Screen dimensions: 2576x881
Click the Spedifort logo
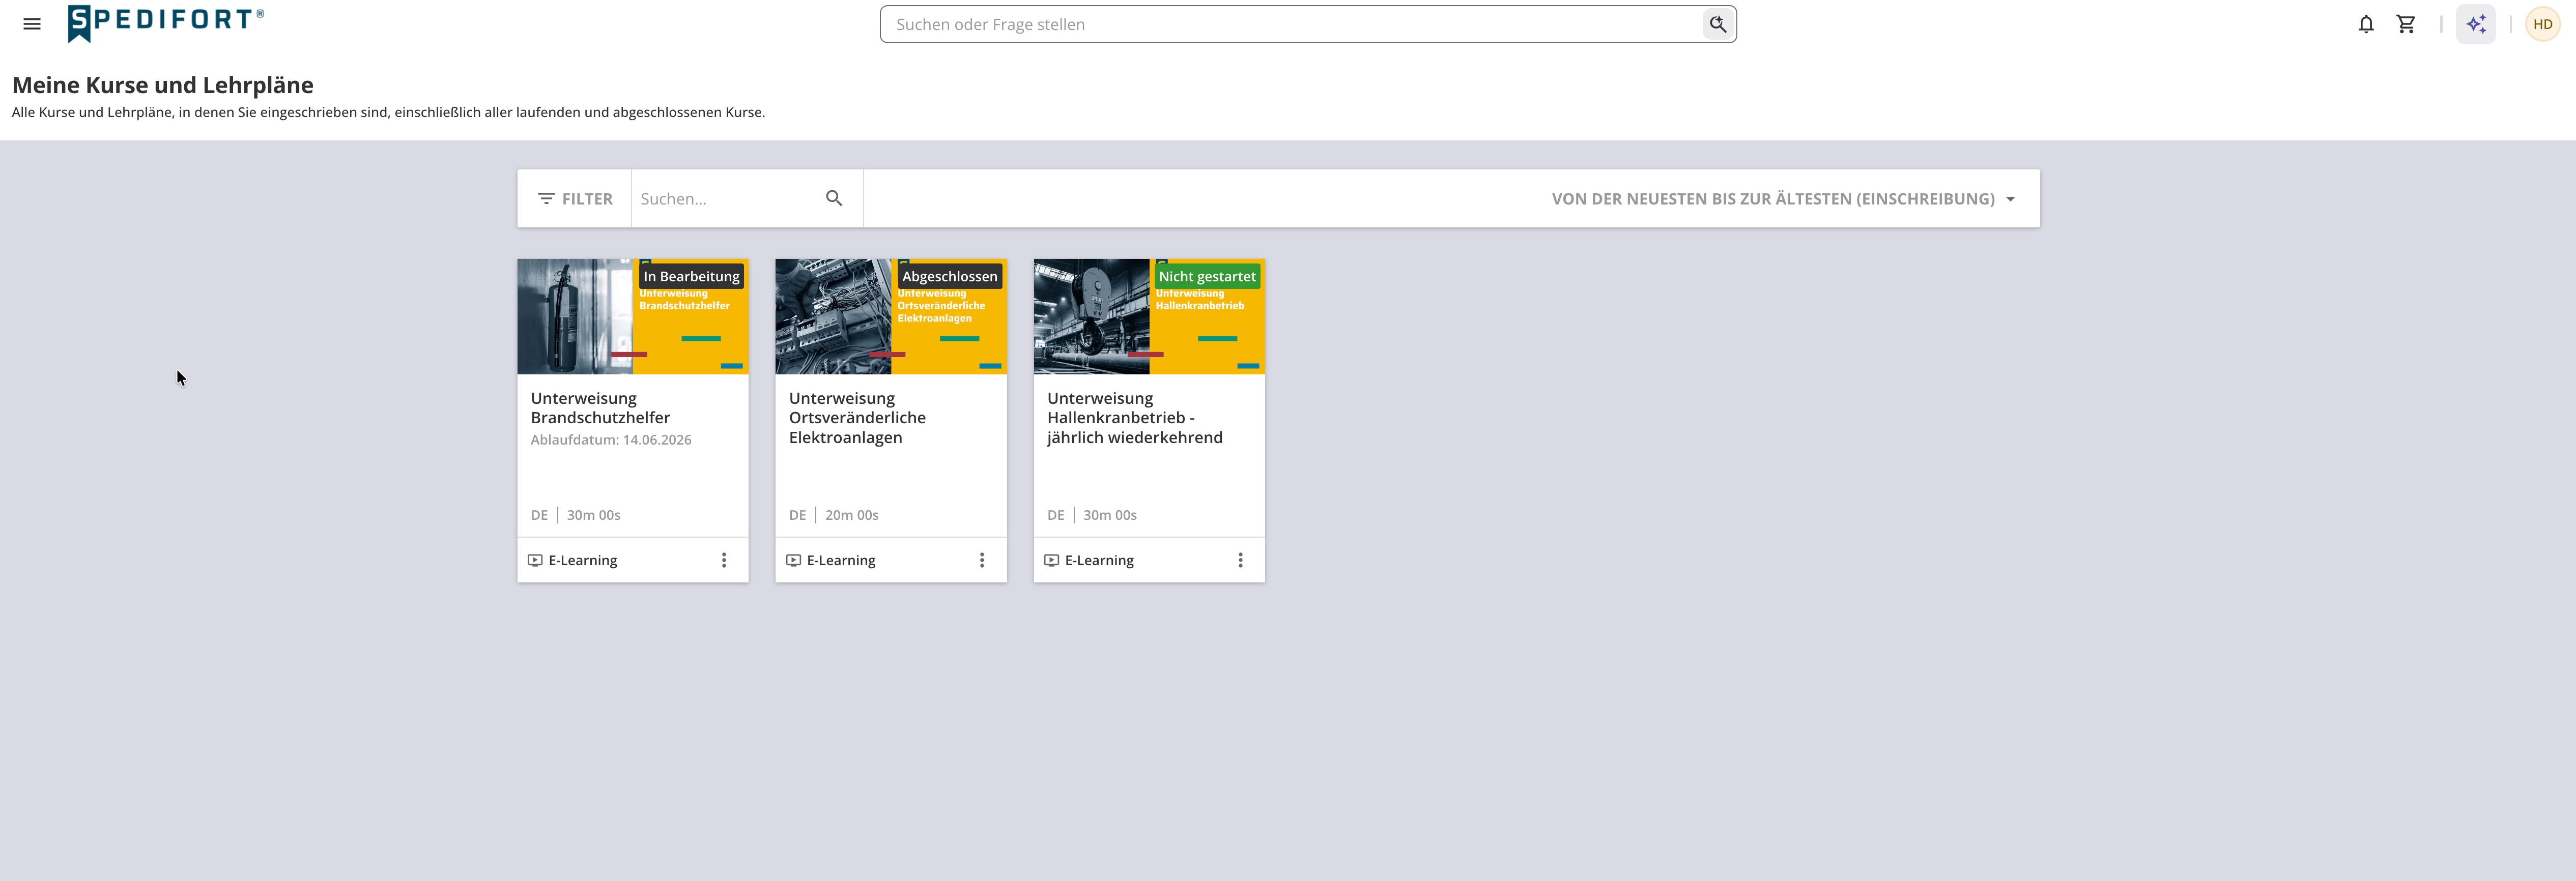166,23
